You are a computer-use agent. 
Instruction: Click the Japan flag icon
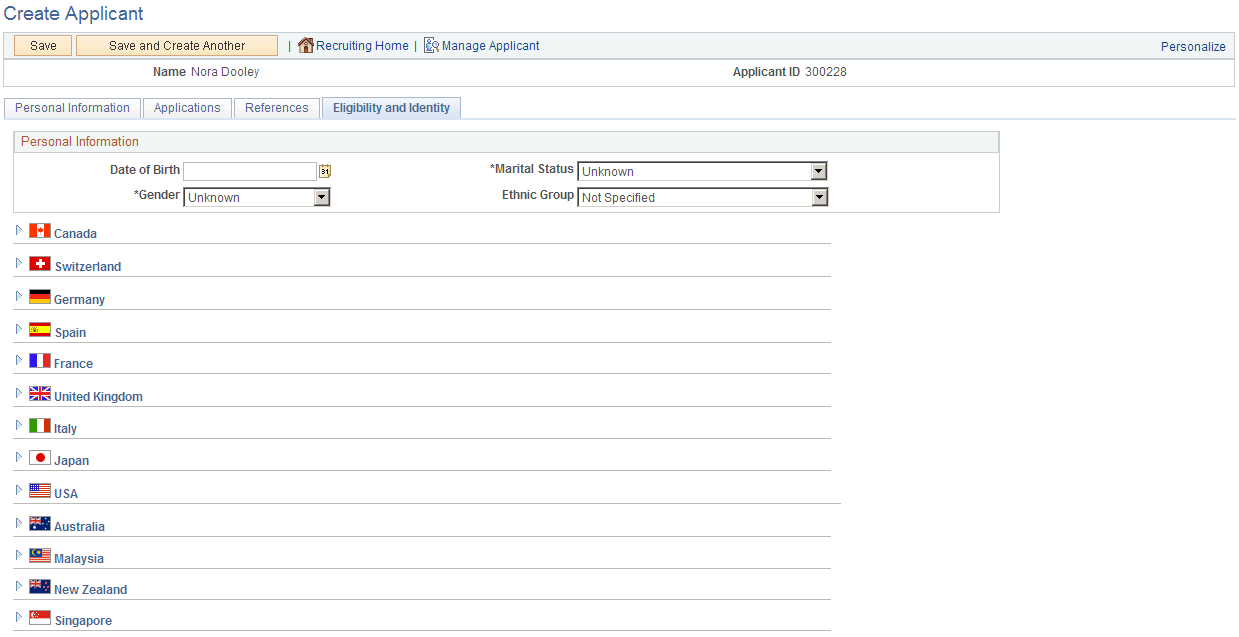[x=39, y=456]
